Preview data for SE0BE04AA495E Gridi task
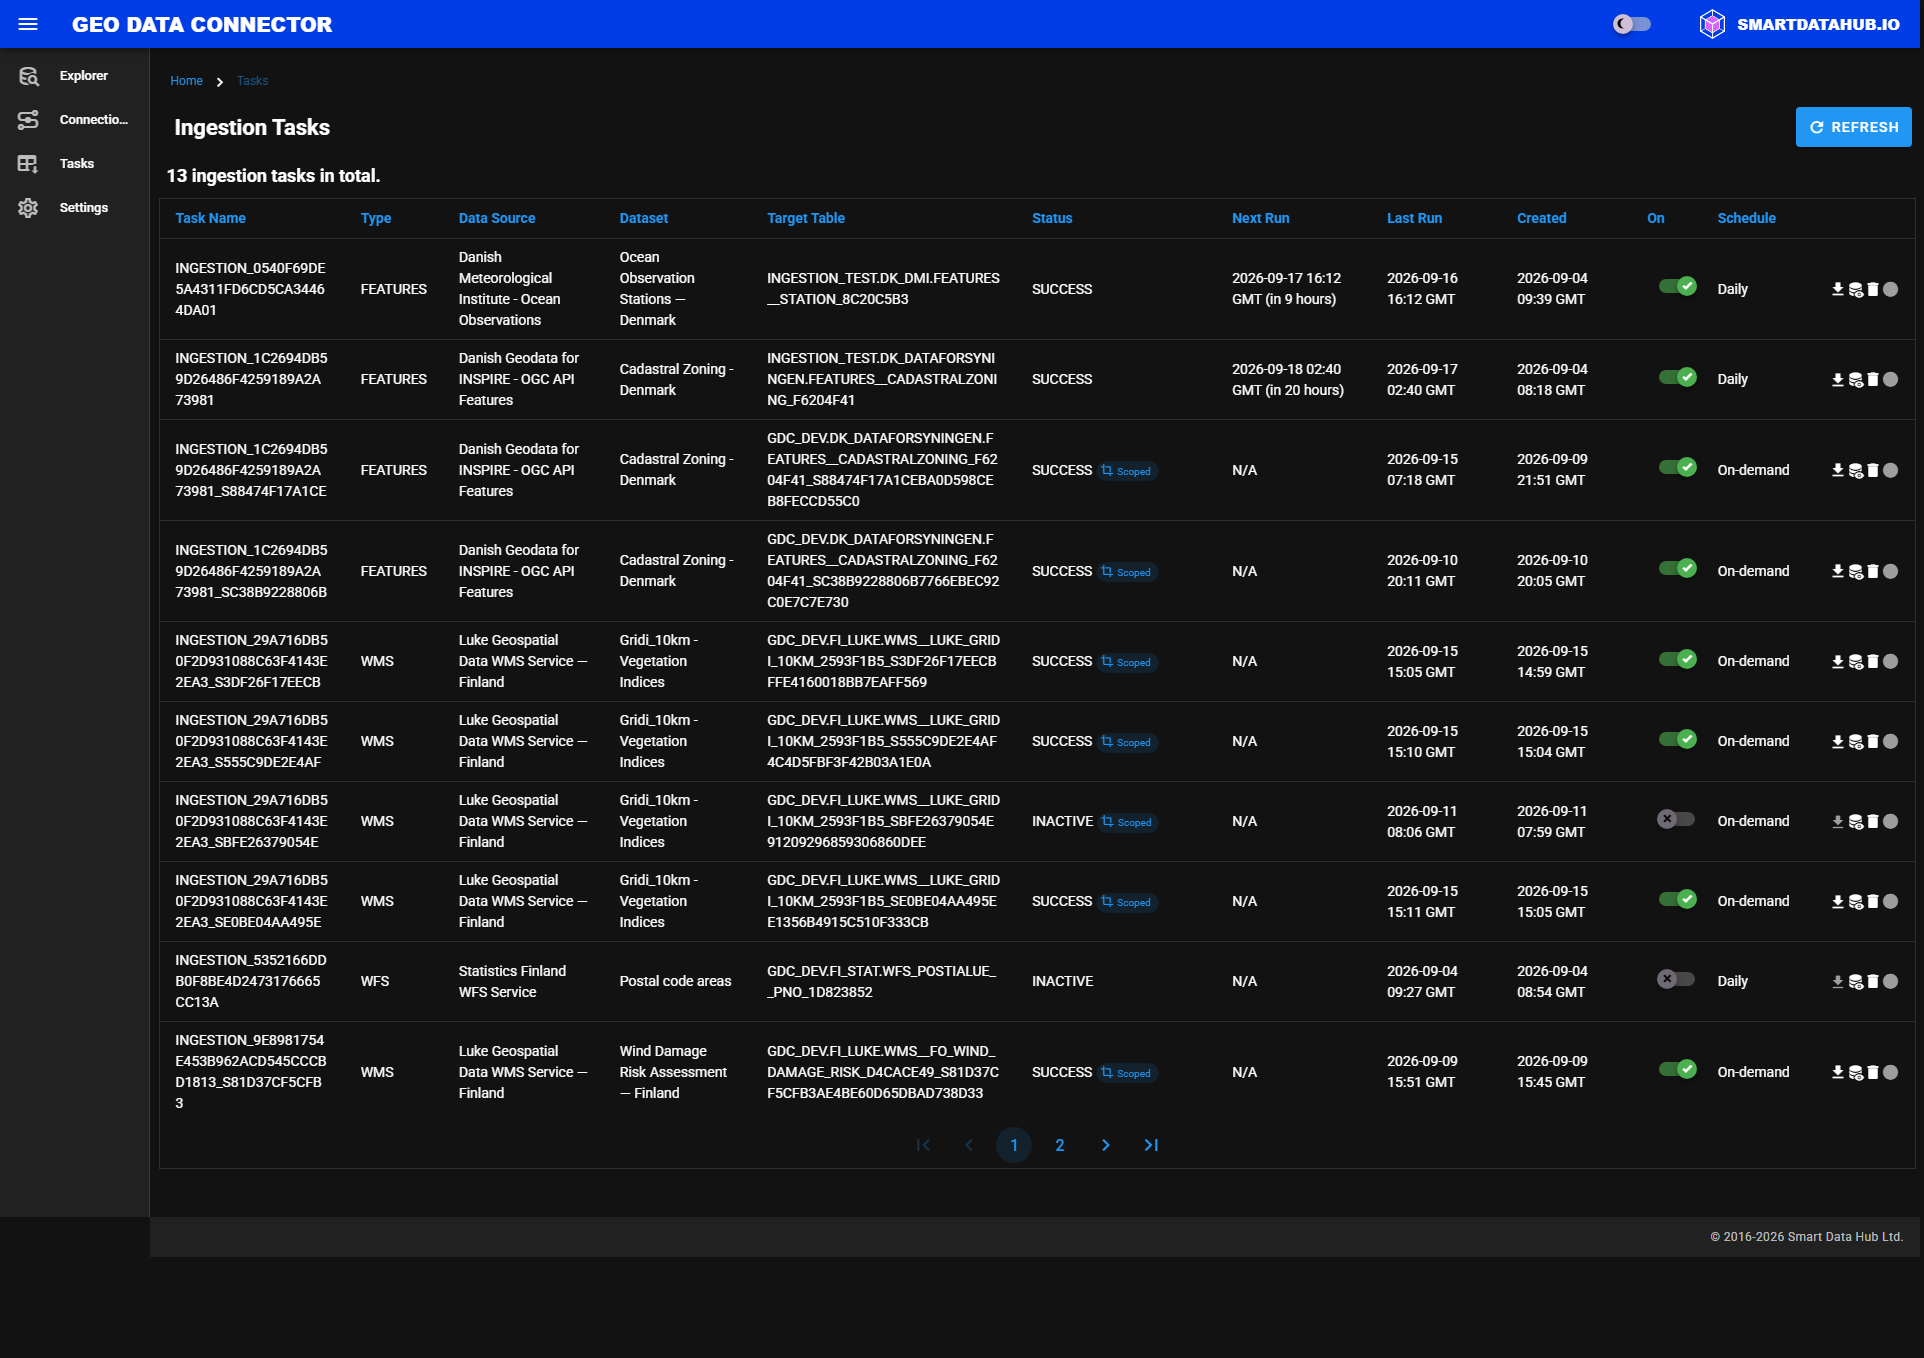Screen dimensions: 1924x1358 pos(1856,902)
